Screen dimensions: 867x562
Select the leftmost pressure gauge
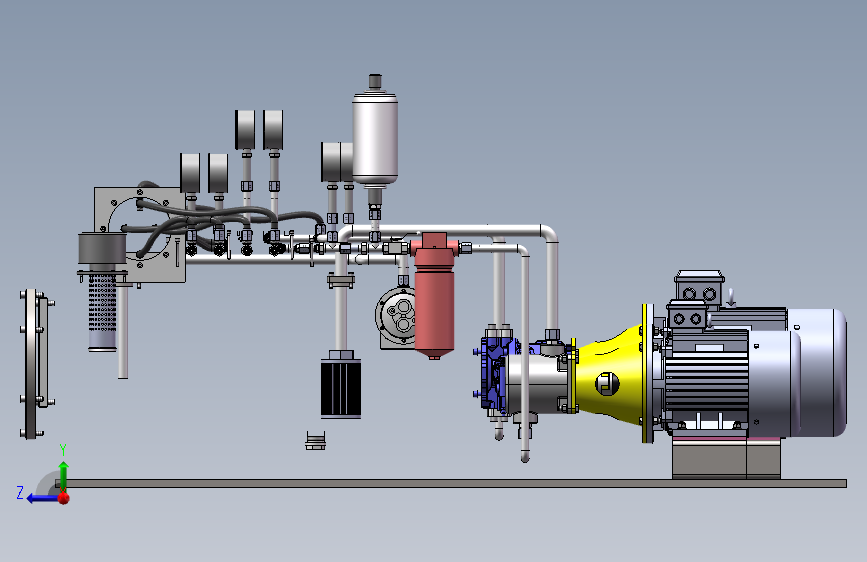tap(190, 173)
